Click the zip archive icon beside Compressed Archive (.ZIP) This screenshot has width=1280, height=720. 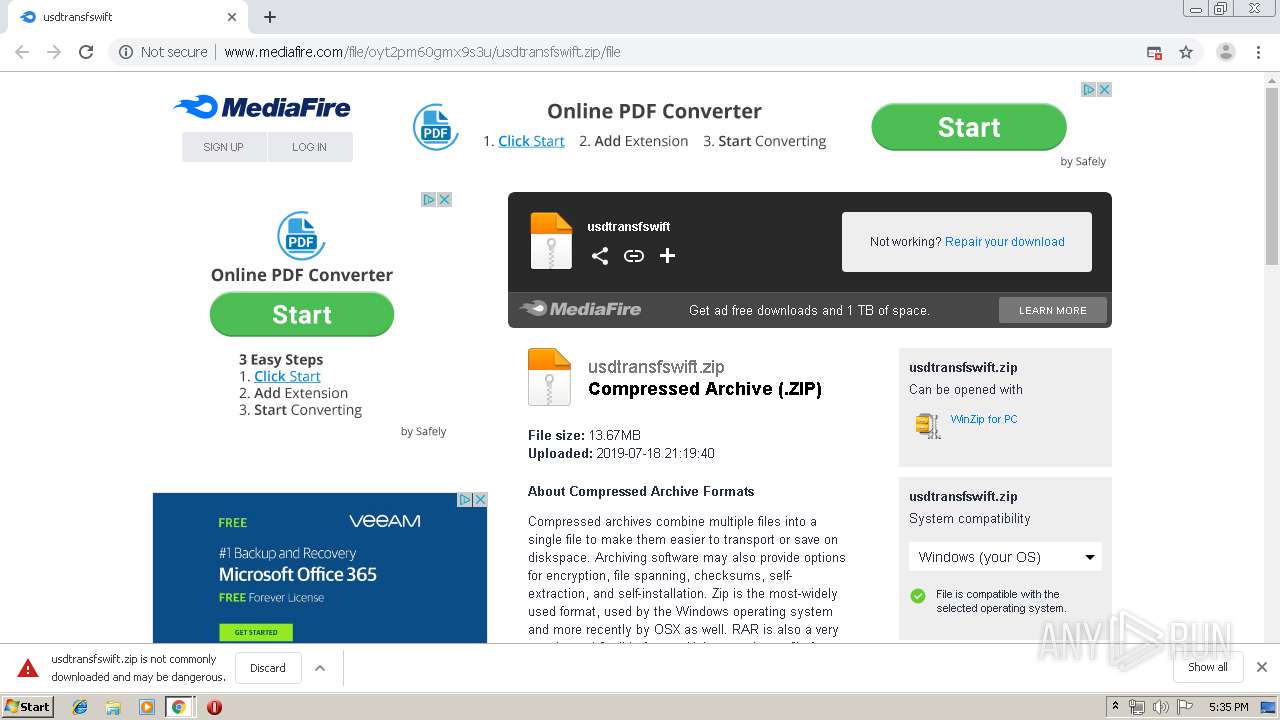549,376
